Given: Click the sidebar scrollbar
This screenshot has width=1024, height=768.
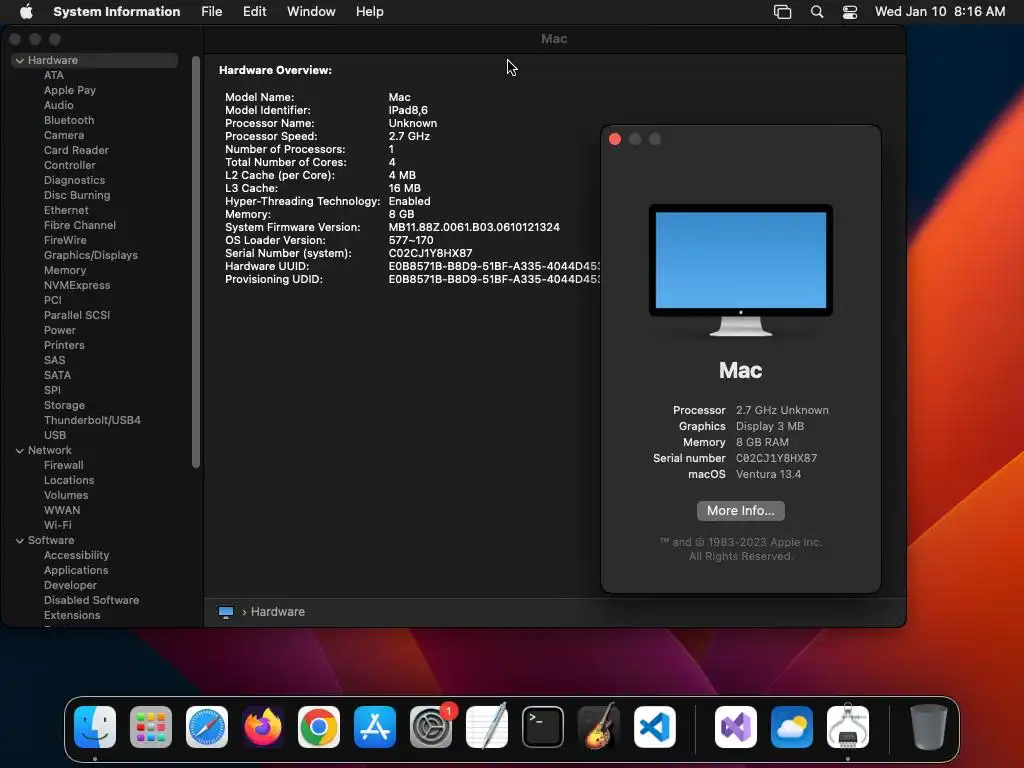Looking at the screenshot, I should (x=196, y=262).
